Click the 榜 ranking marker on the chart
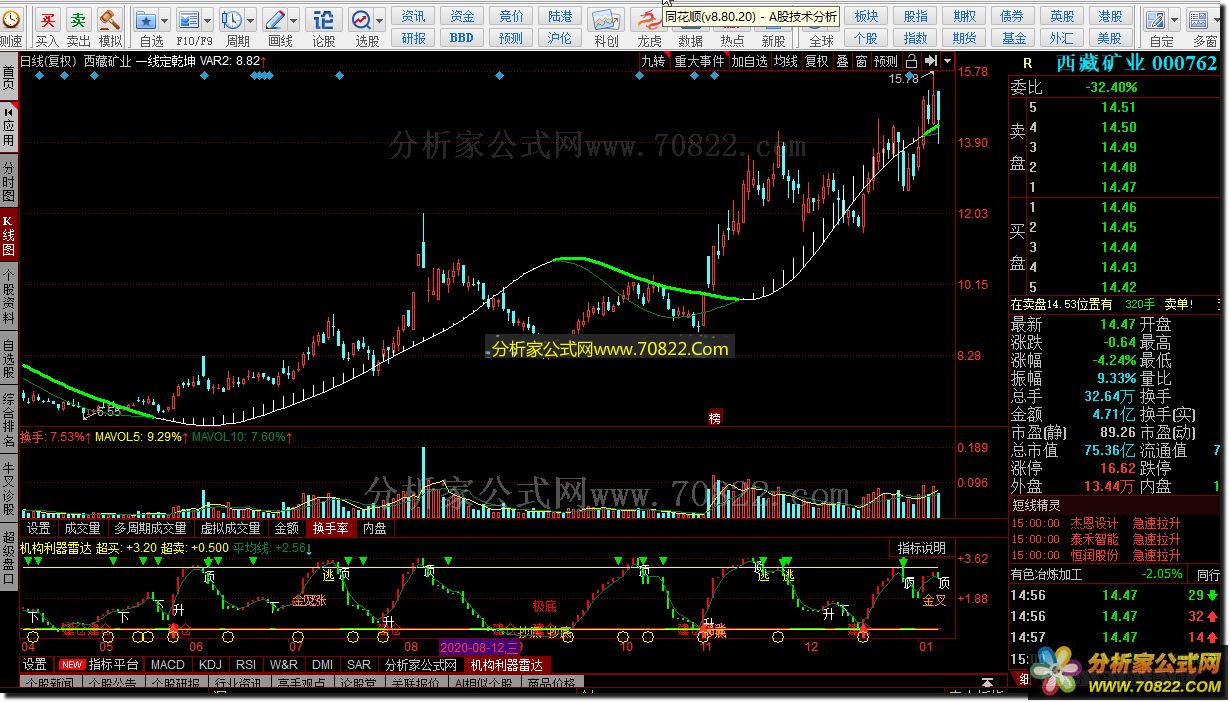This screenshot has height=702, width=1230. [x=714, y=418]
